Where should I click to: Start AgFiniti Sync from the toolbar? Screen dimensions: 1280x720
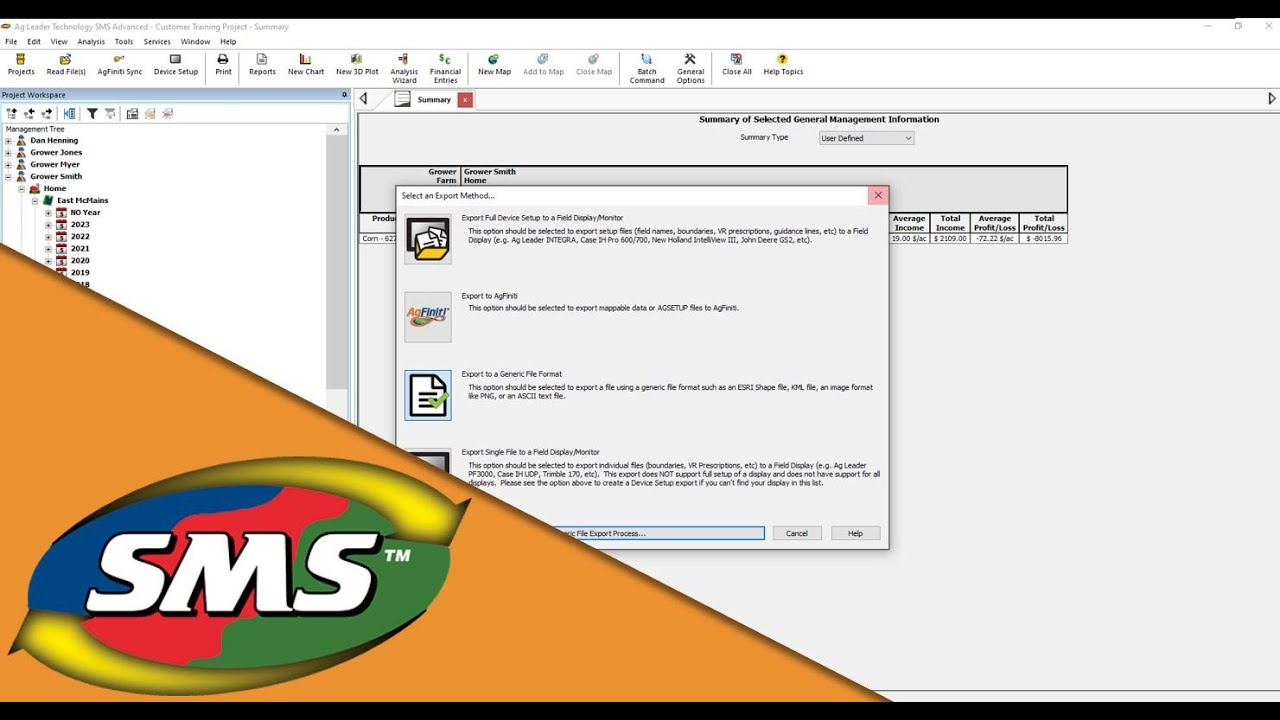pos(120,65)
